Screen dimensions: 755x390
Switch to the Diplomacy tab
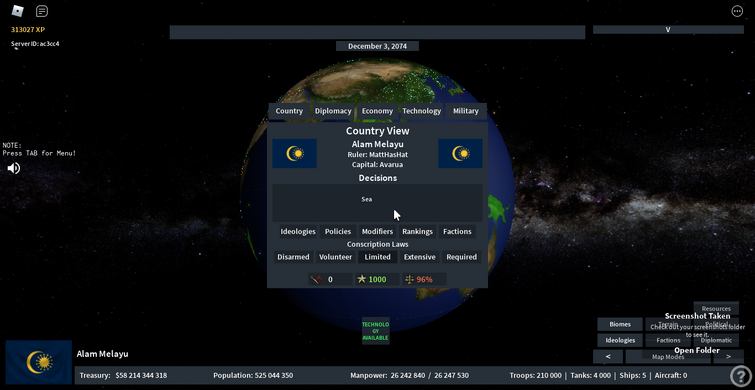click(x=333, y=111)
